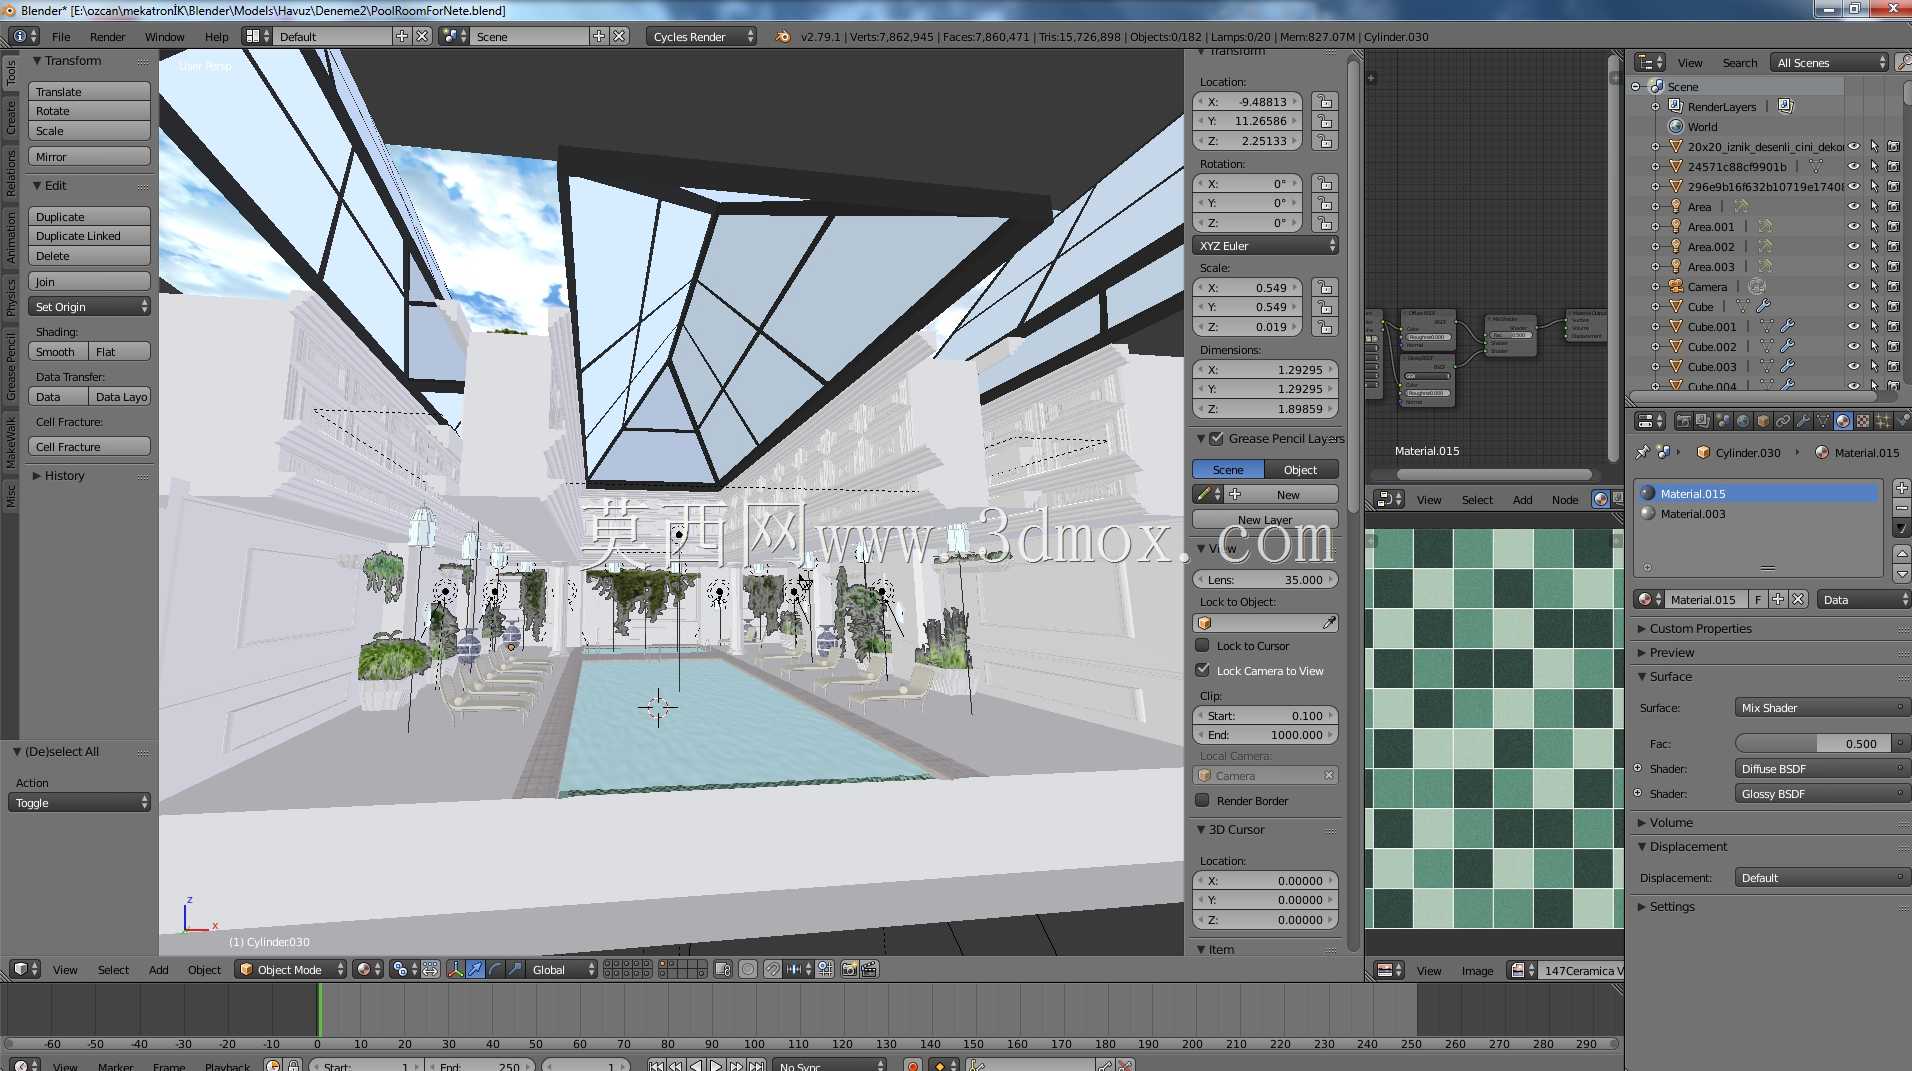This screenshot has height=1071, width=1912.
Task: Uncheck Lock Camera to View
Action: (1203, 670)
